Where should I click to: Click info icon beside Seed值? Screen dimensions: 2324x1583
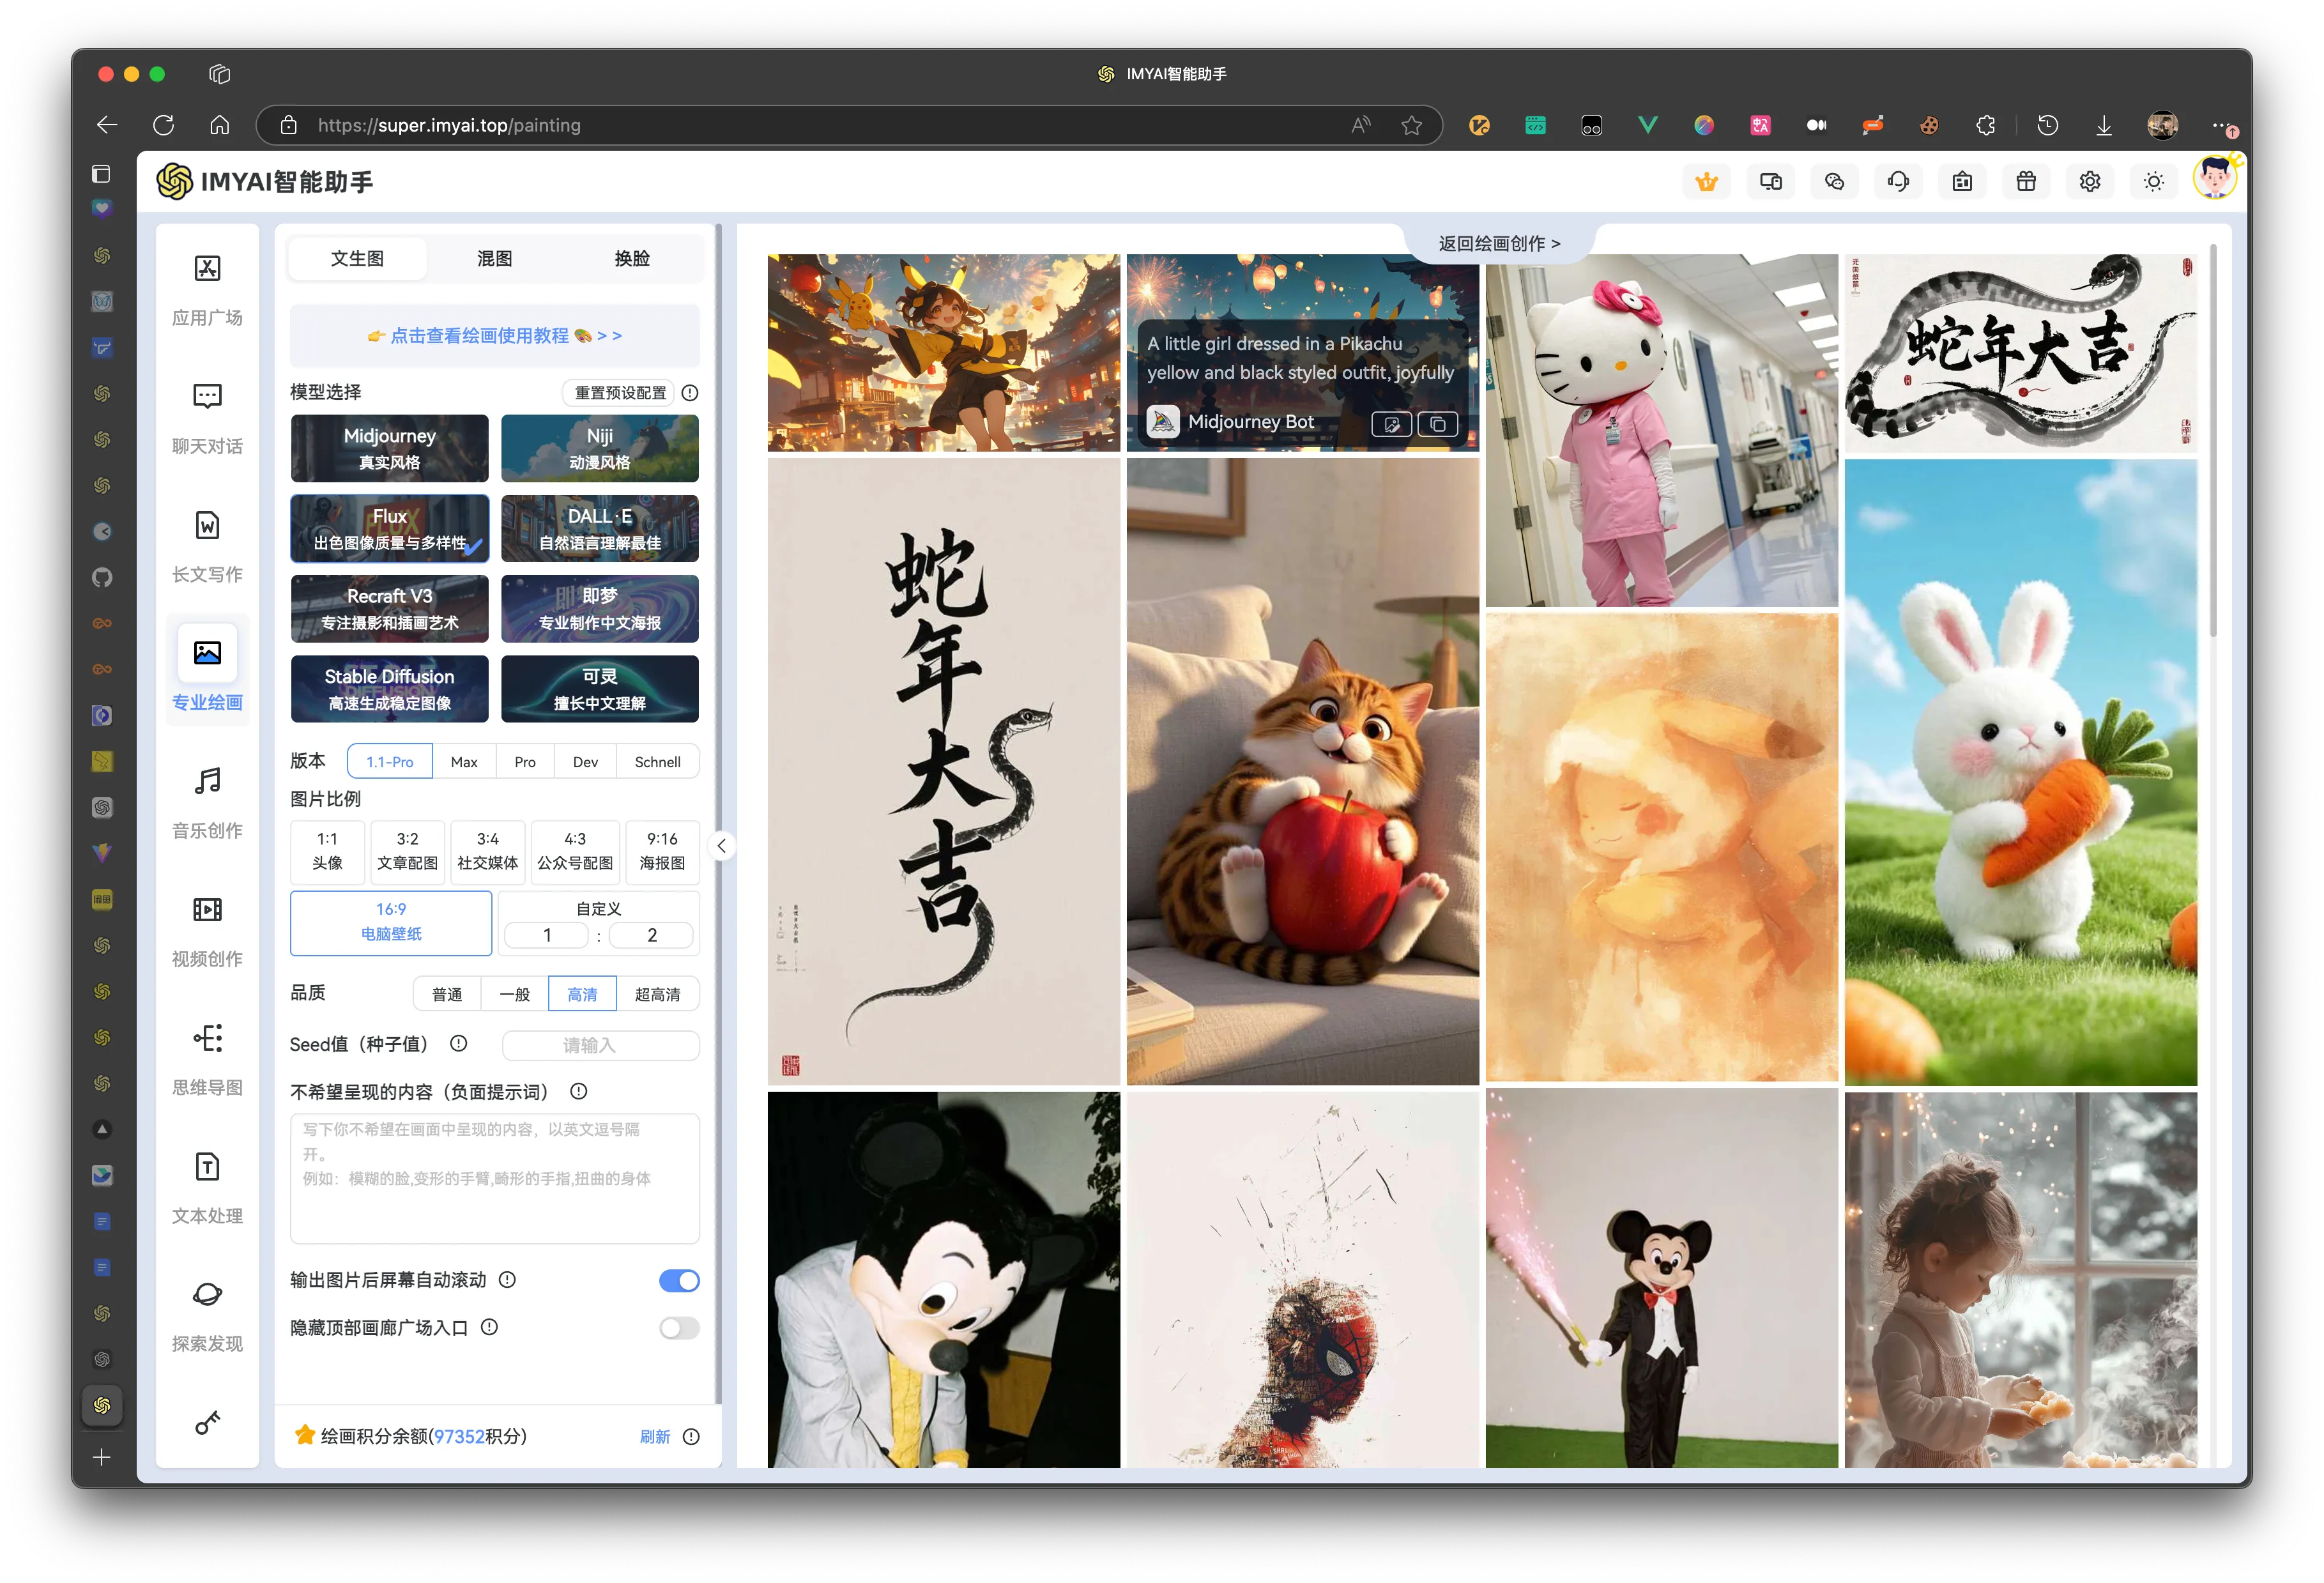tap(458, 1043)
